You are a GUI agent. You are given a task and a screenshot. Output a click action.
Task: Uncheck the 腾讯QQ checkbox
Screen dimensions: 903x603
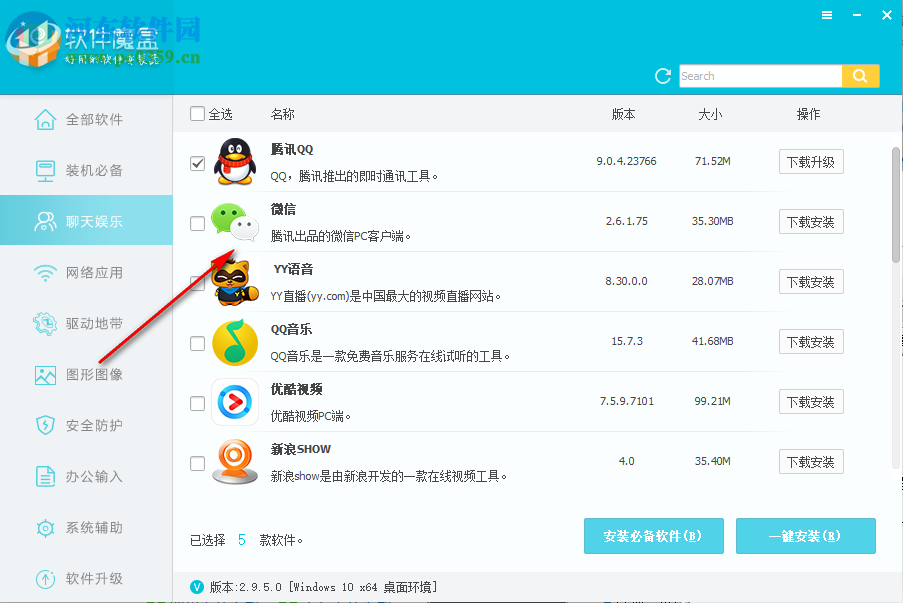coord(197,162)
